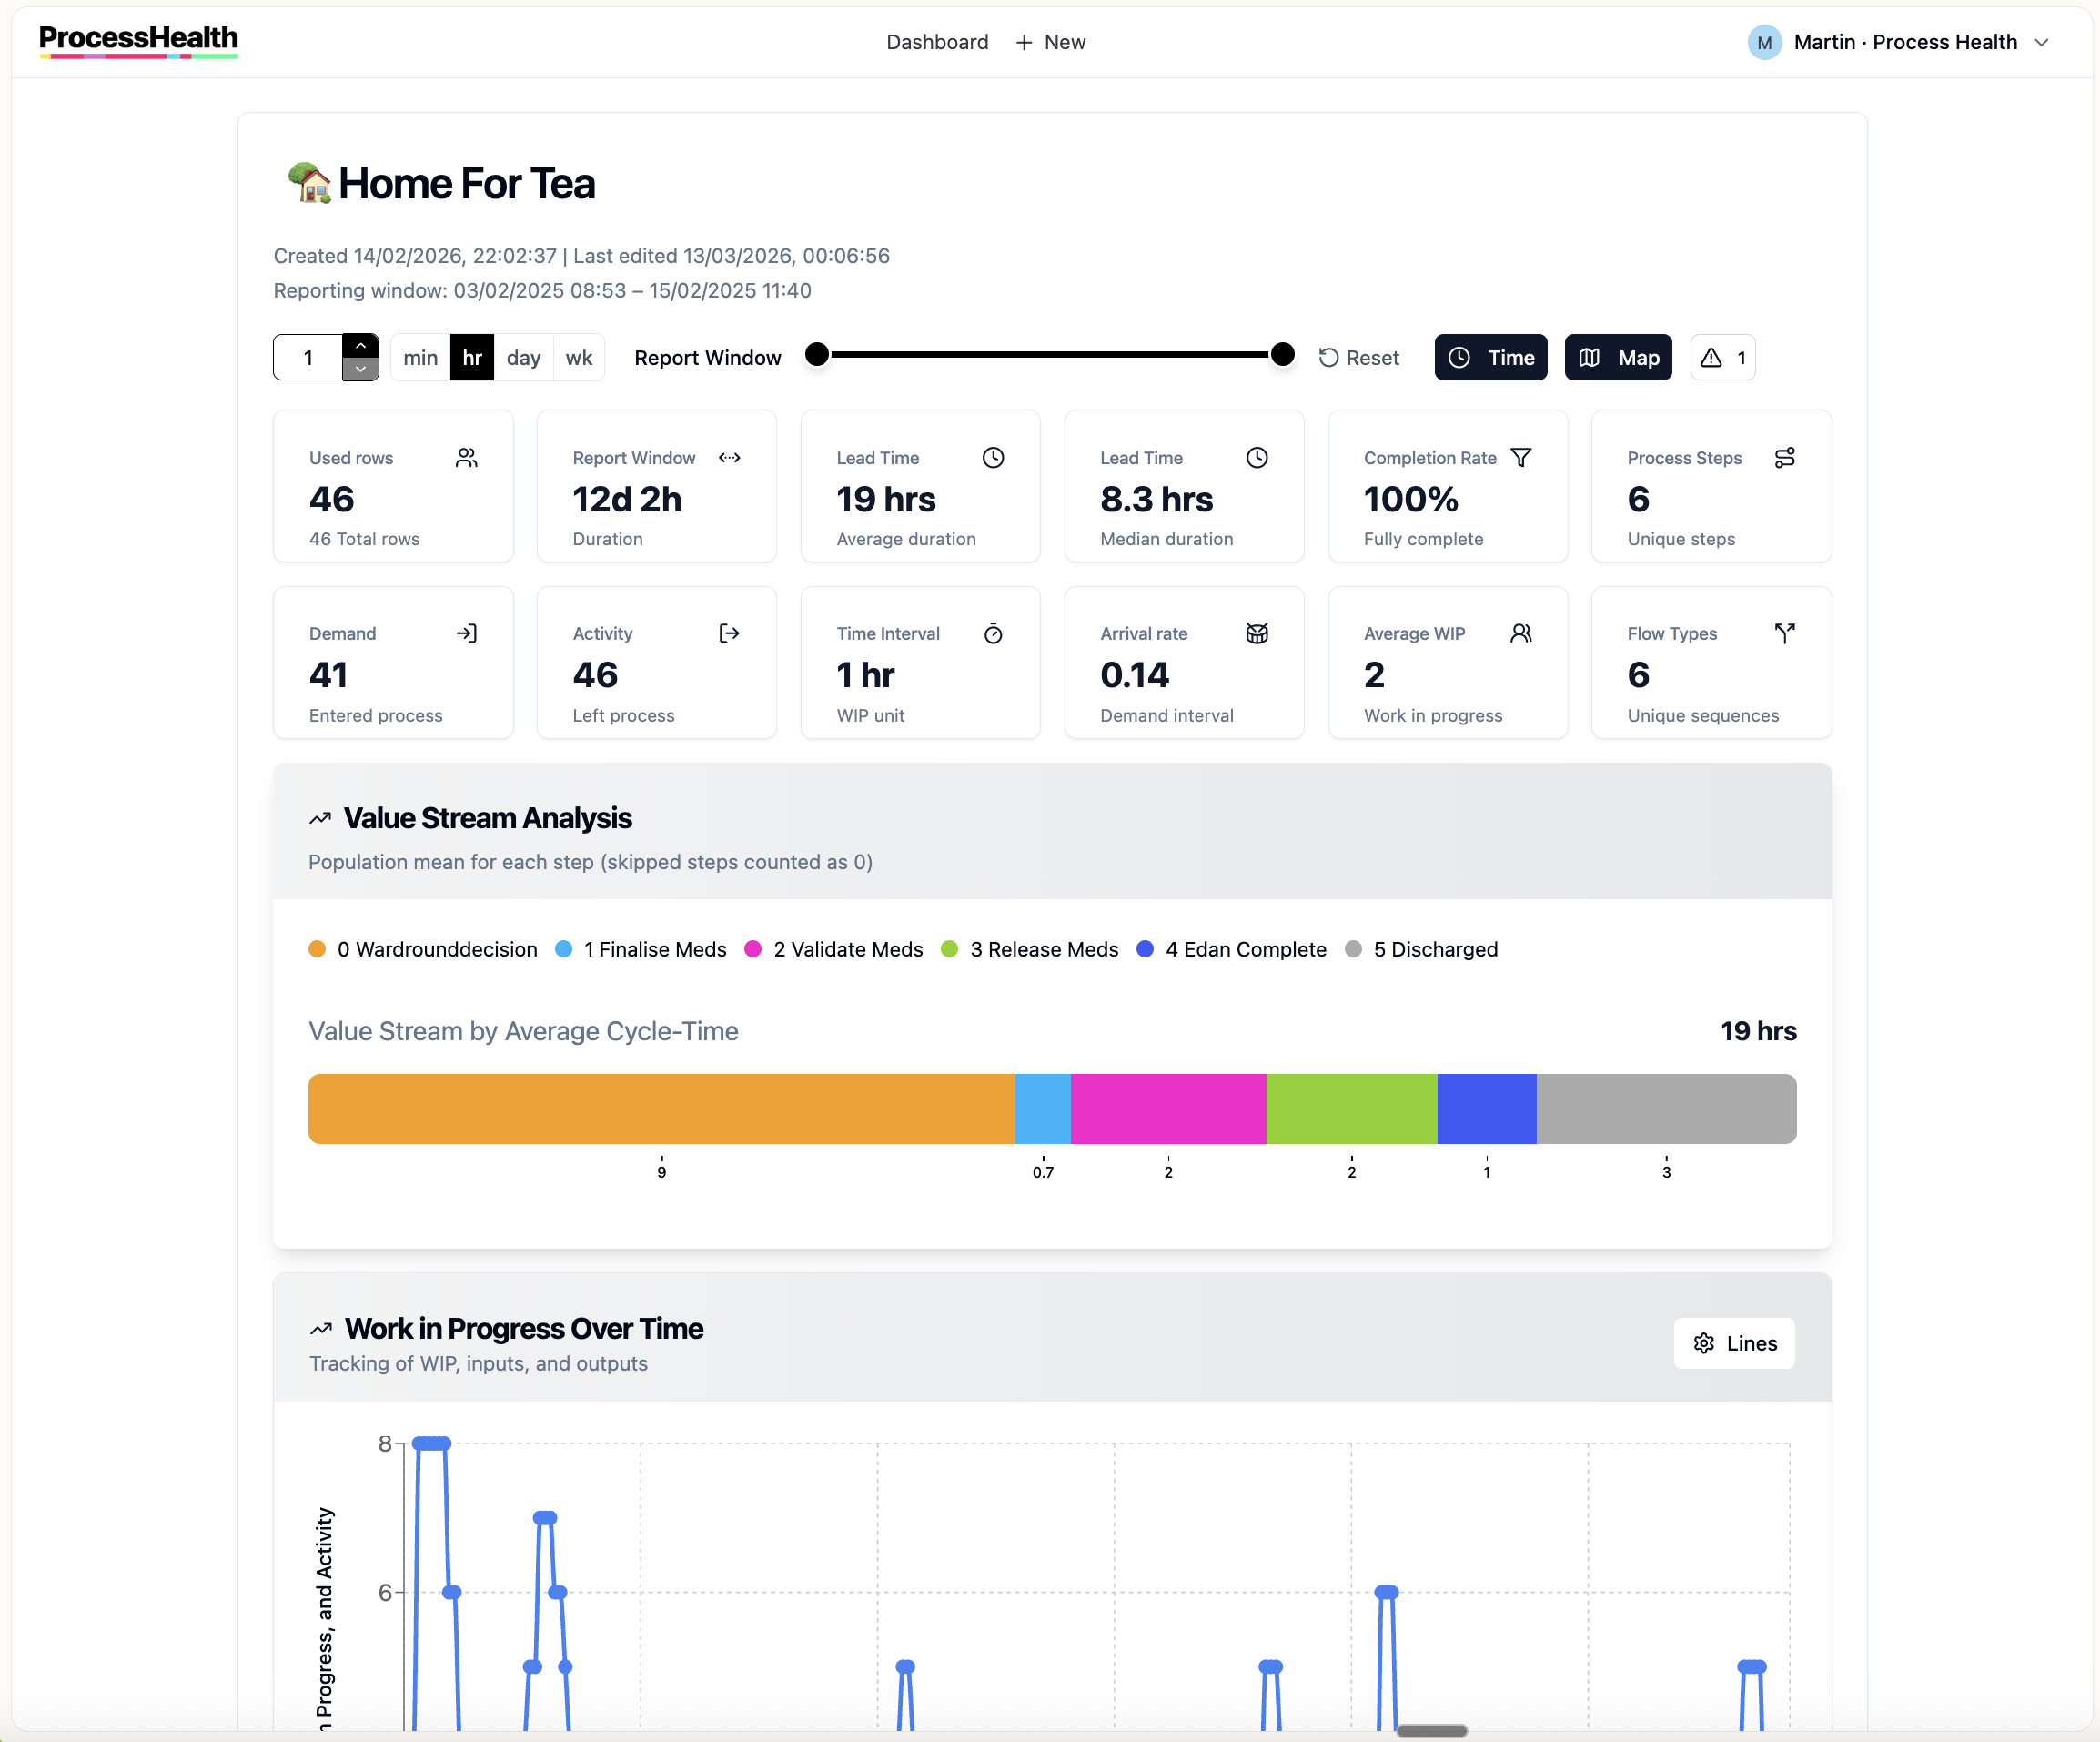This screenshot has height=1742, width=2100.
Task: Open the warnings button showing 1
Action: pyautogui.click(x=1722, y=357)
